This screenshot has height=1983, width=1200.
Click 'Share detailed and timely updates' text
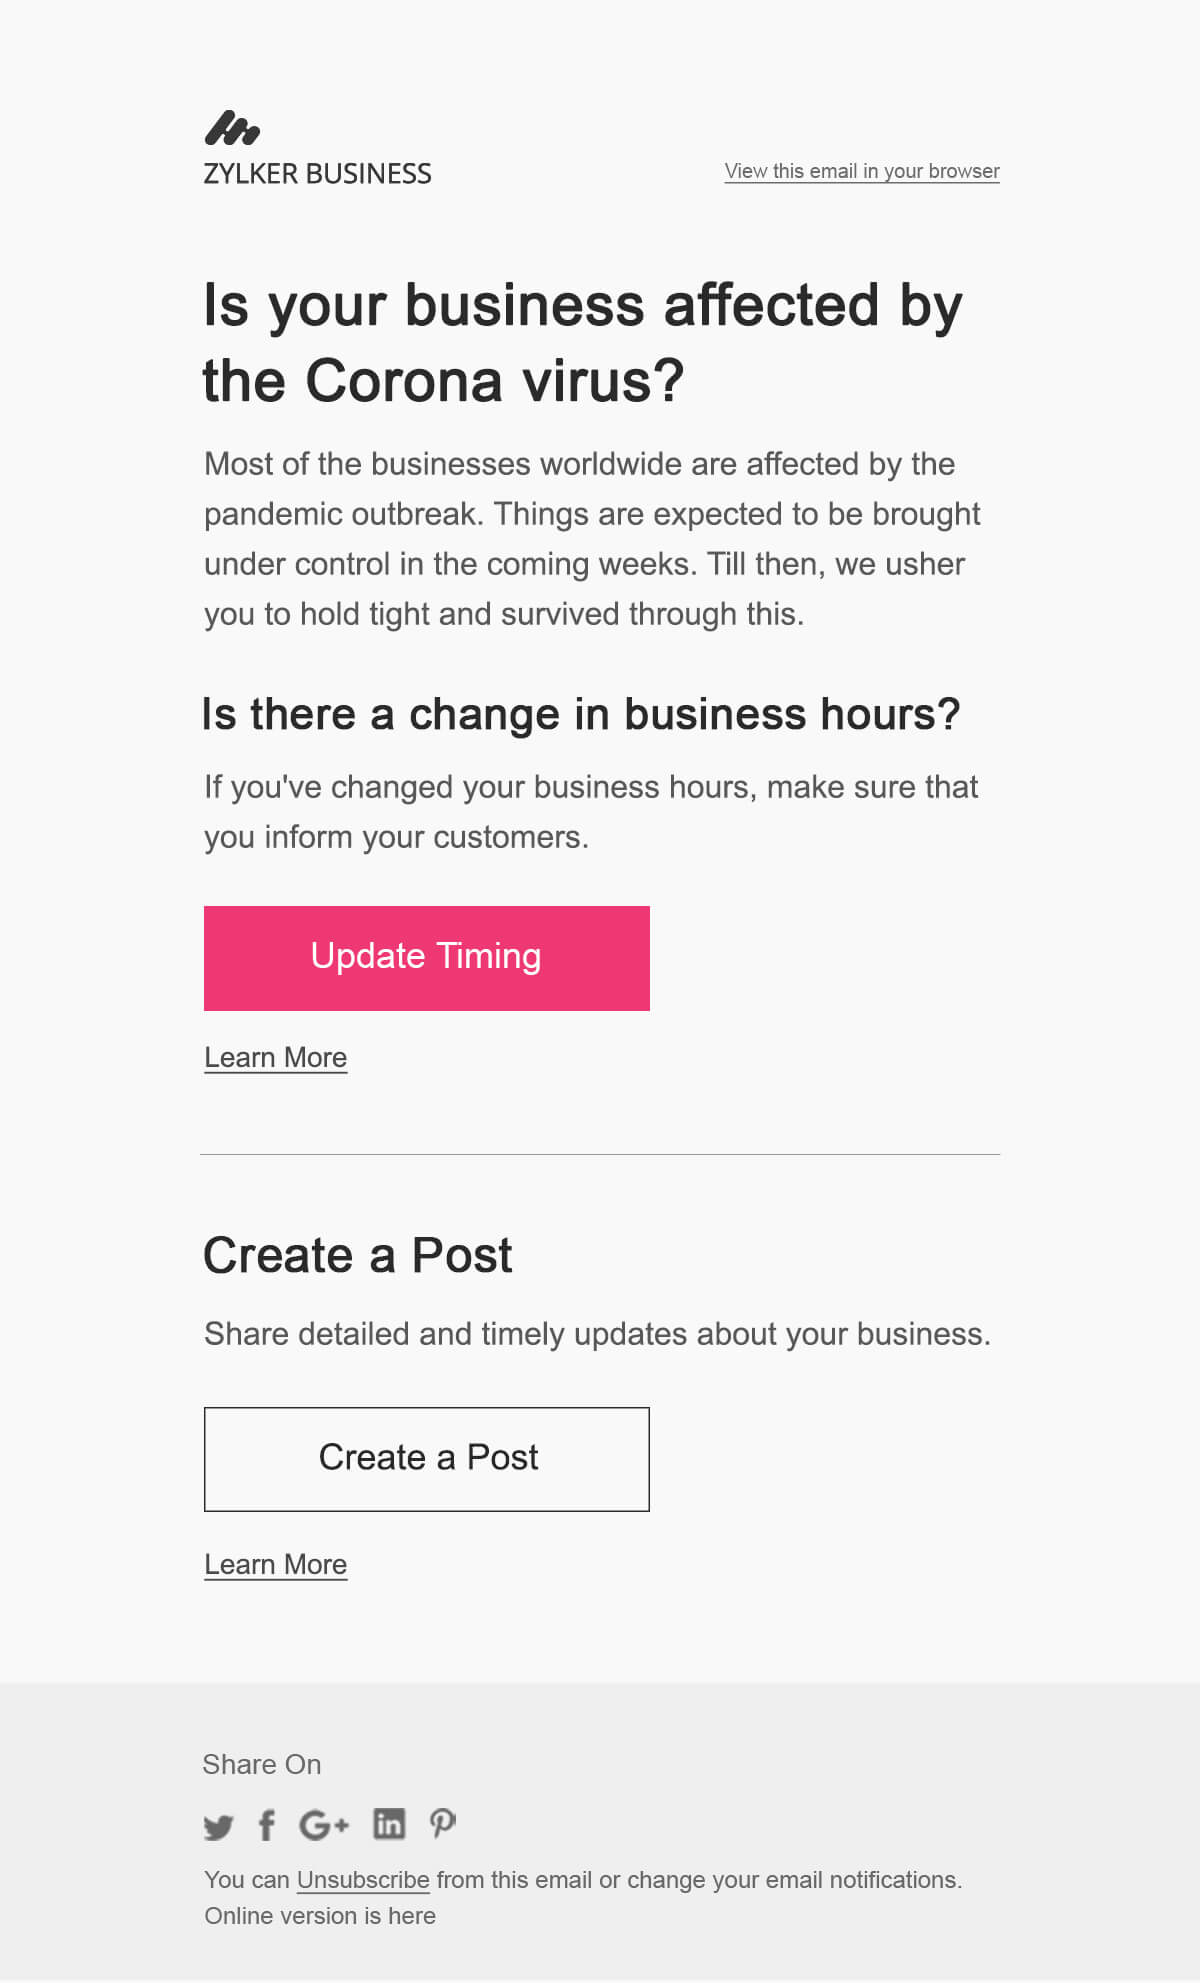point(597,1335)
